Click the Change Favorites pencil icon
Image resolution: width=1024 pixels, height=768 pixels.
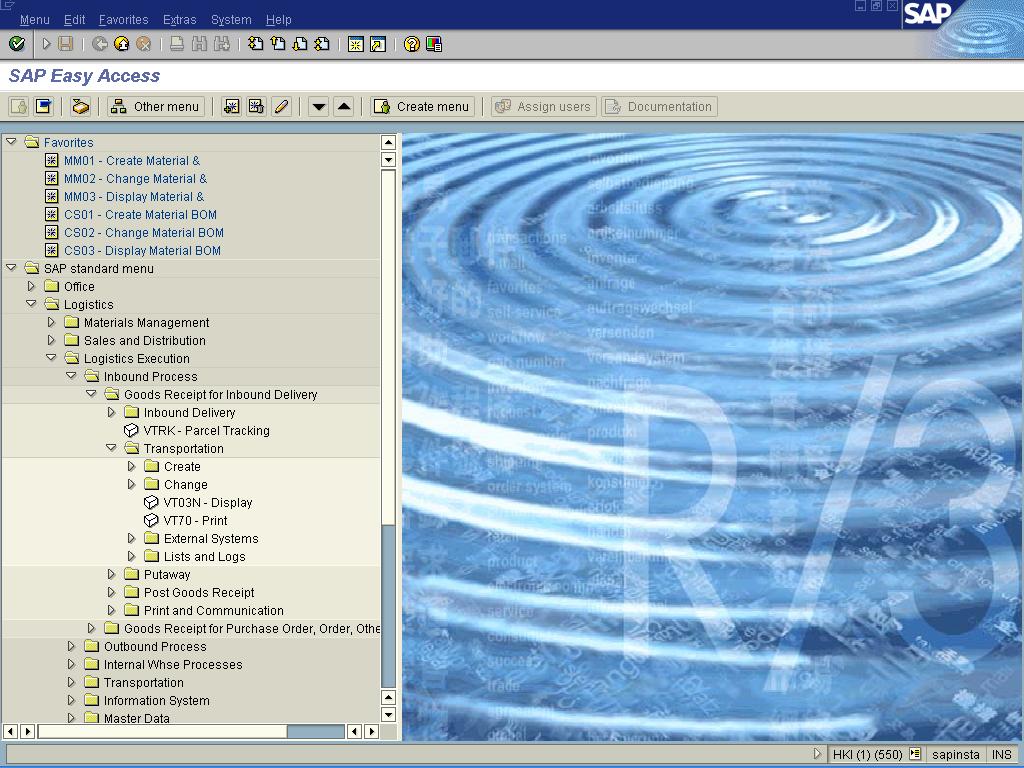coord(282,107)
